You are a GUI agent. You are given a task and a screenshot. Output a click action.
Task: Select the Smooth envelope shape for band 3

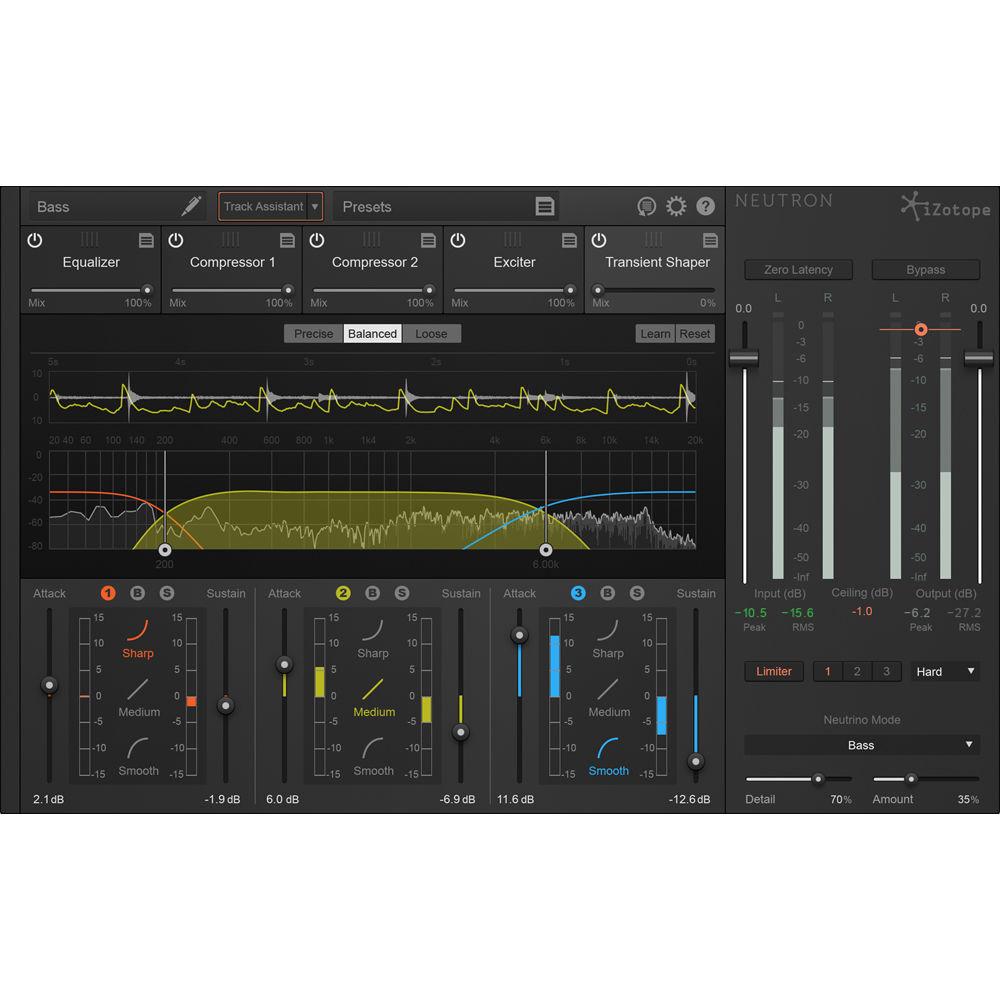608,771
